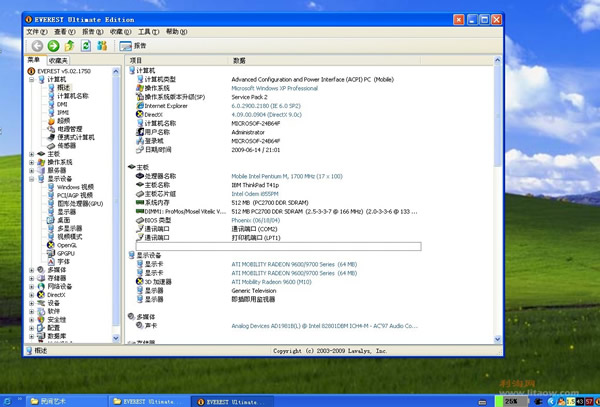The width and height of the screenshot is (600, 407).
Task: Open the 民间艺术 folder taskbar button
Action: pos(65,402)
